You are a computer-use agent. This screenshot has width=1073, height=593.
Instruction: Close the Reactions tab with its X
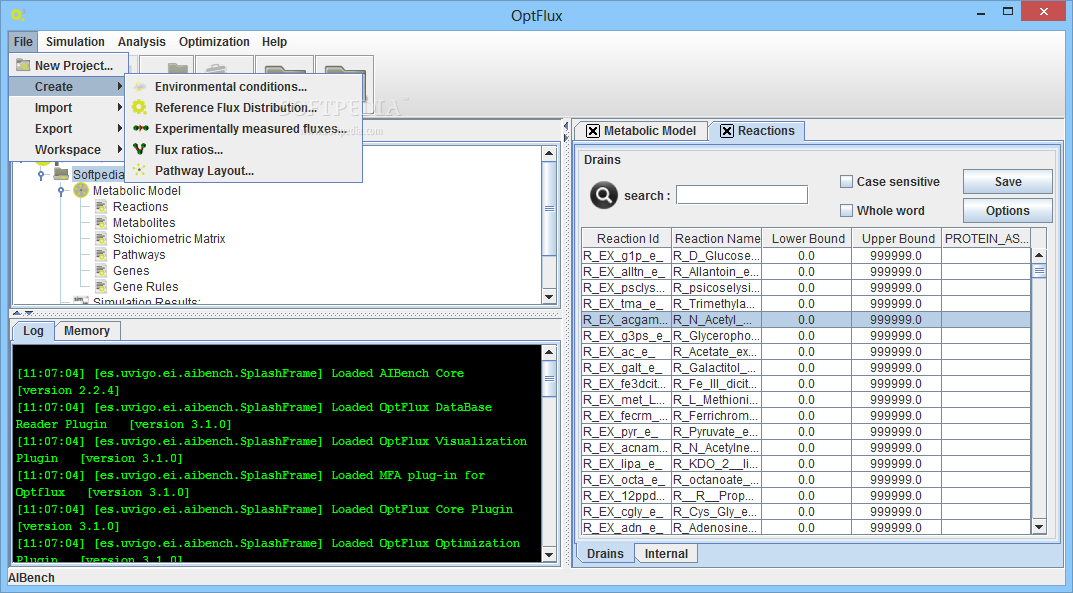(727, 131)
